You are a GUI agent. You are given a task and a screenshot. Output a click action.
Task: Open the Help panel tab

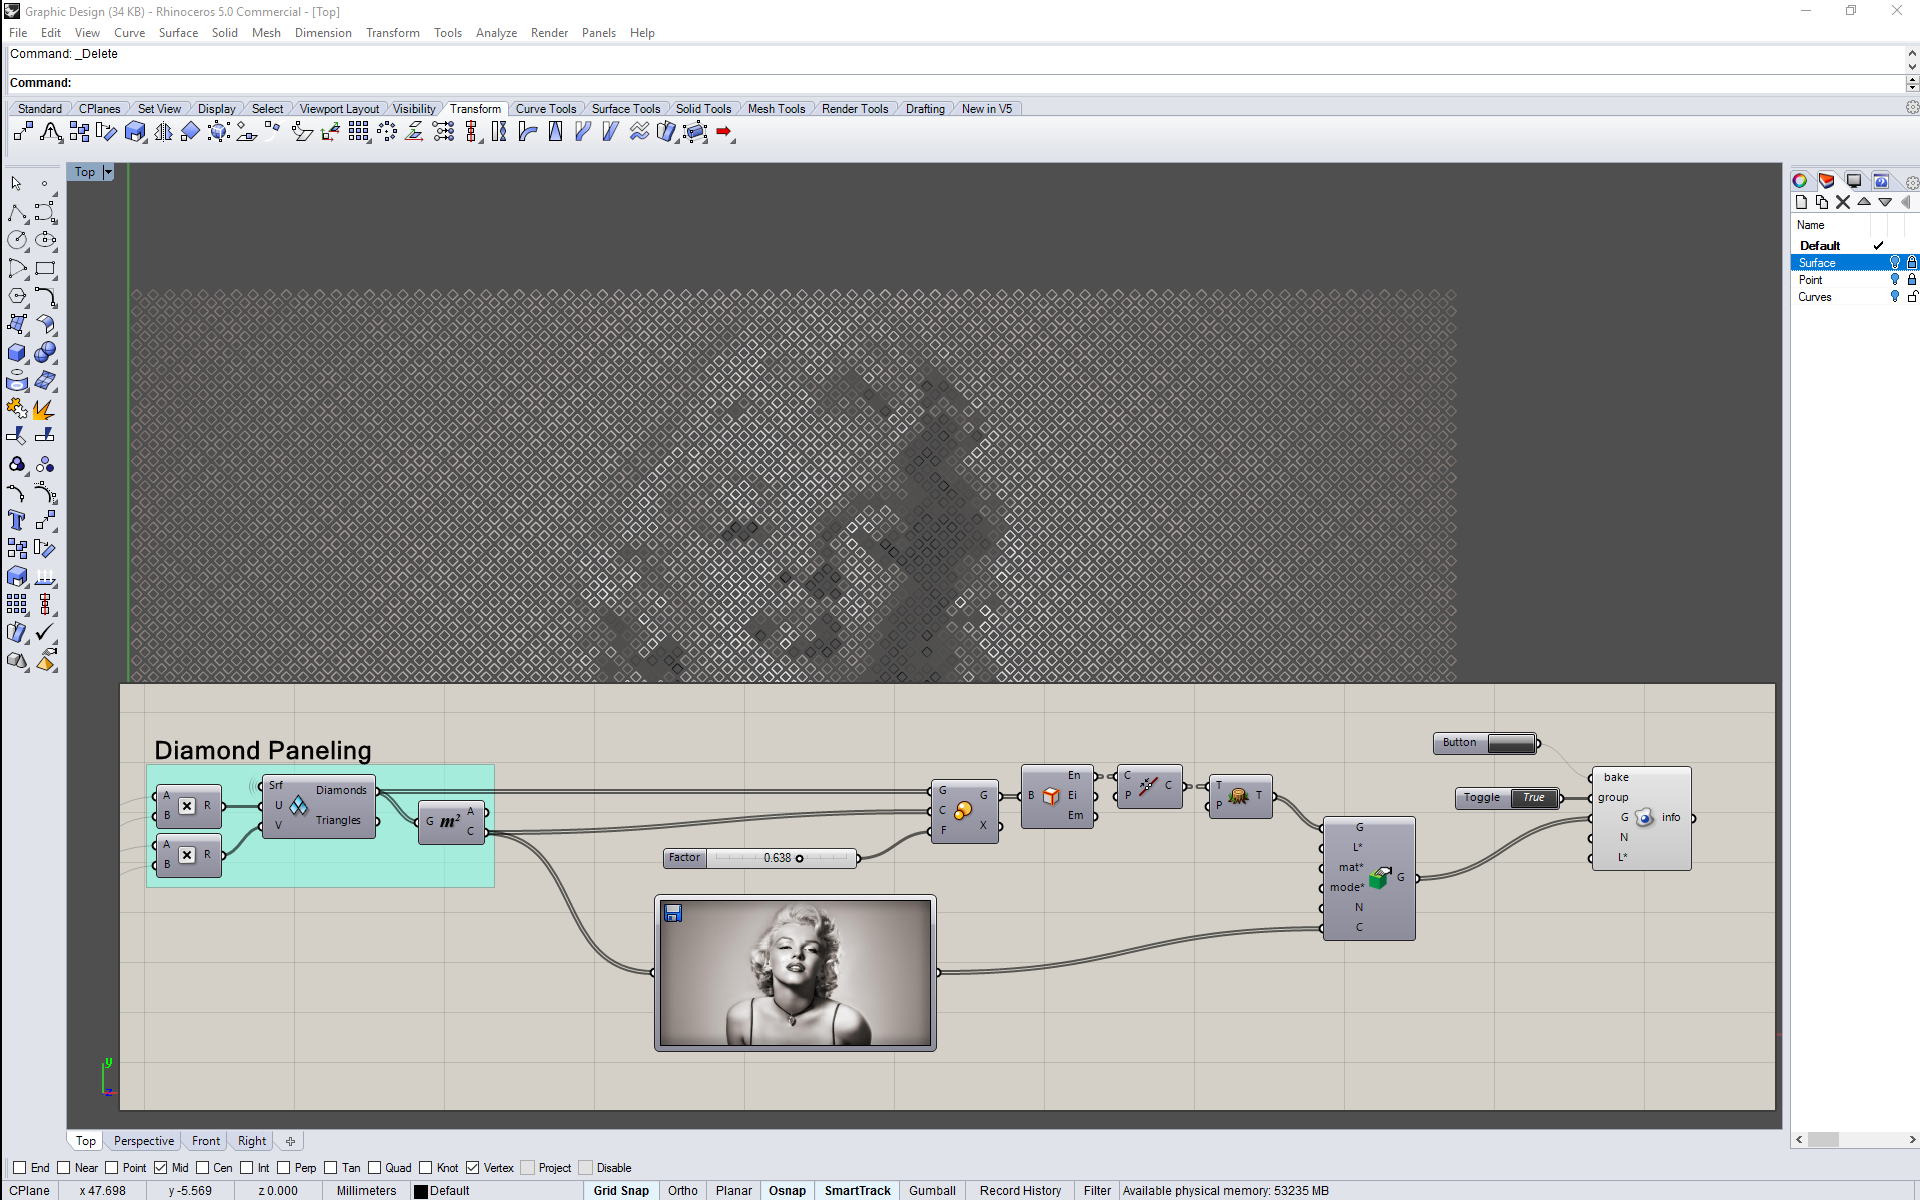tap(1881, 181)
